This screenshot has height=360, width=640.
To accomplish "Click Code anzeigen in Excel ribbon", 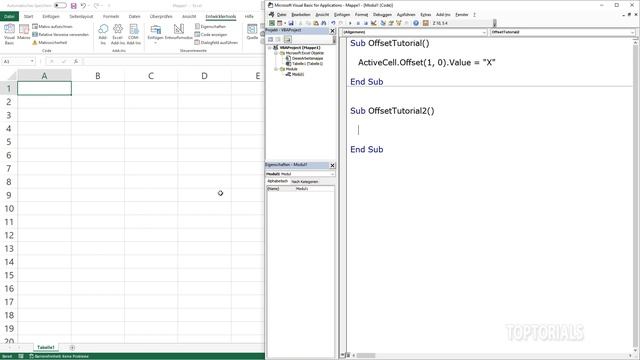I will pyautogui.click(x=211, y=35).
